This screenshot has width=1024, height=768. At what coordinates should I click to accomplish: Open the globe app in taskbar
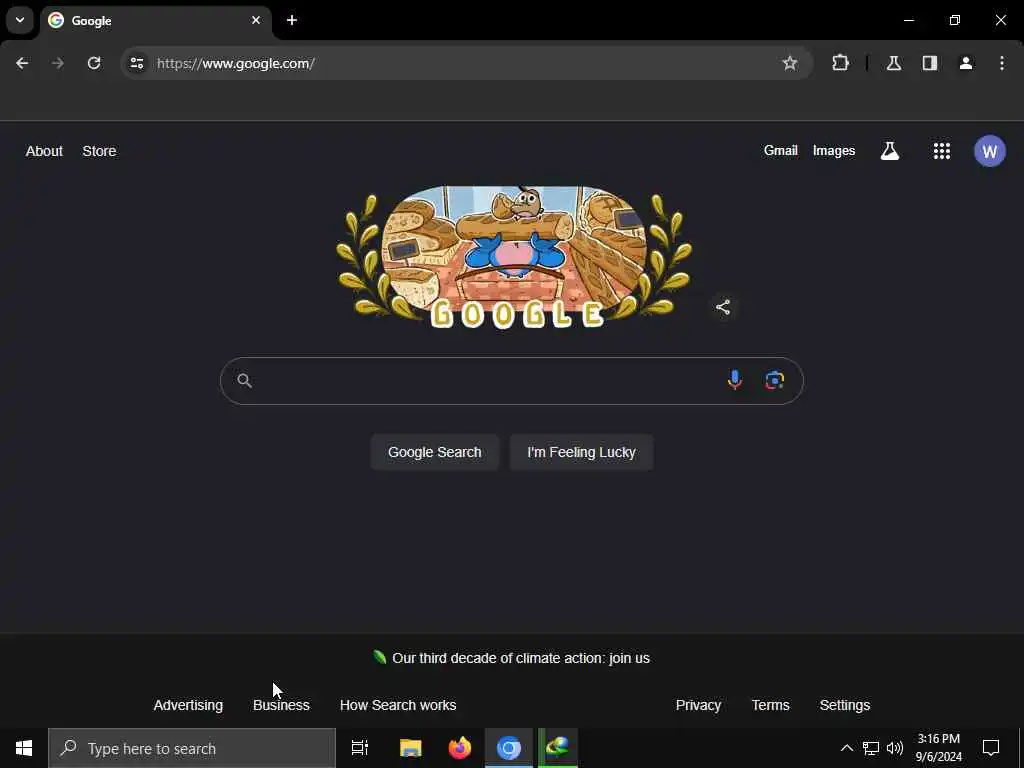tap(558, 748)
